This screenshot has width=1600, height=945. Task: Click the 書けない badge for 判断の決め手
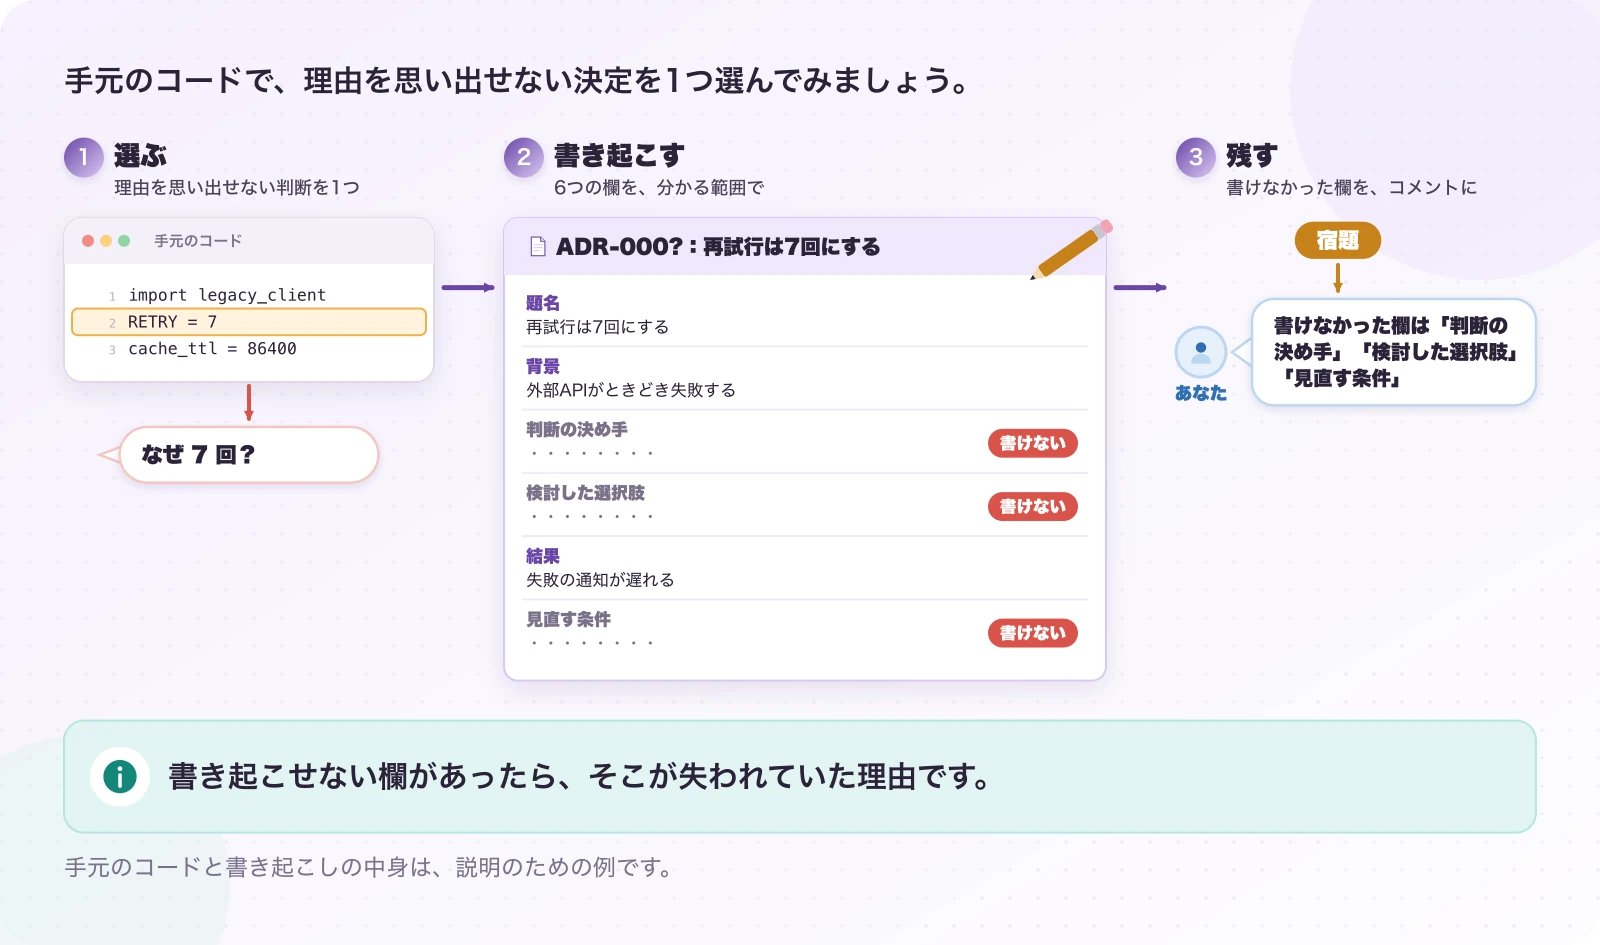point(1033,443)
